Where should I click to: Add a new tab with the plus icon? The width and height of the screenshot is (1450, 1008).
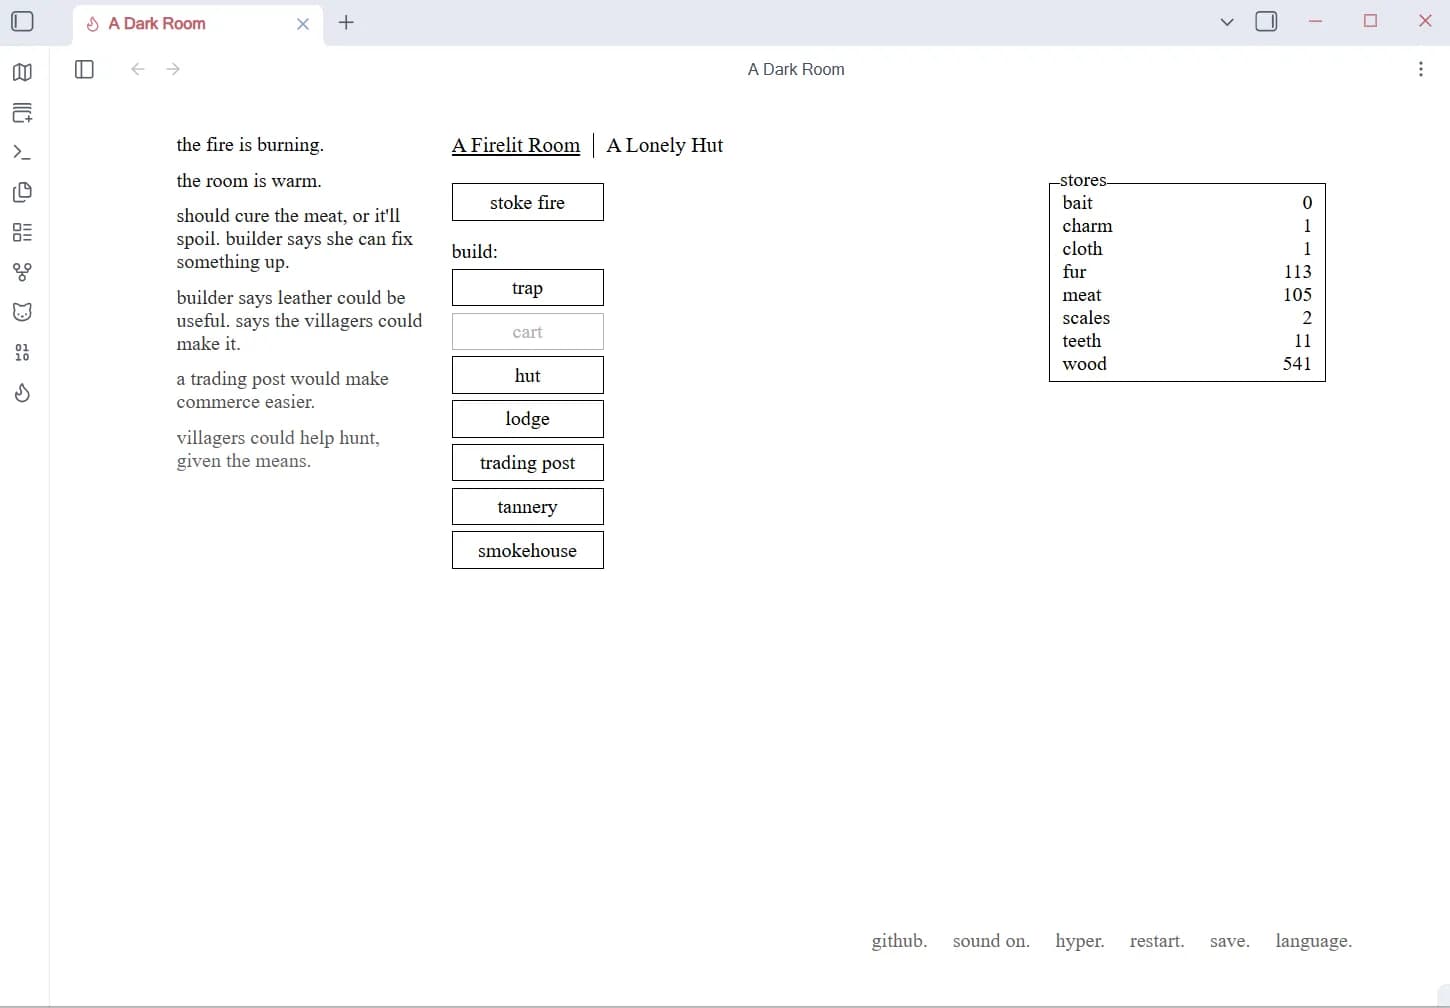[346, 22]
